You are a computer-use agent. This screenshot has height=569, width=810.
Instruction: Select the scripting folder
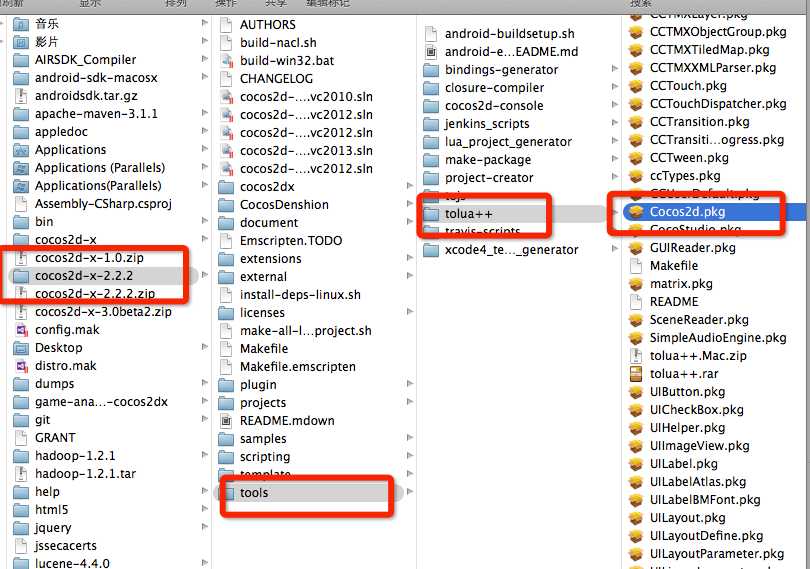265,457
